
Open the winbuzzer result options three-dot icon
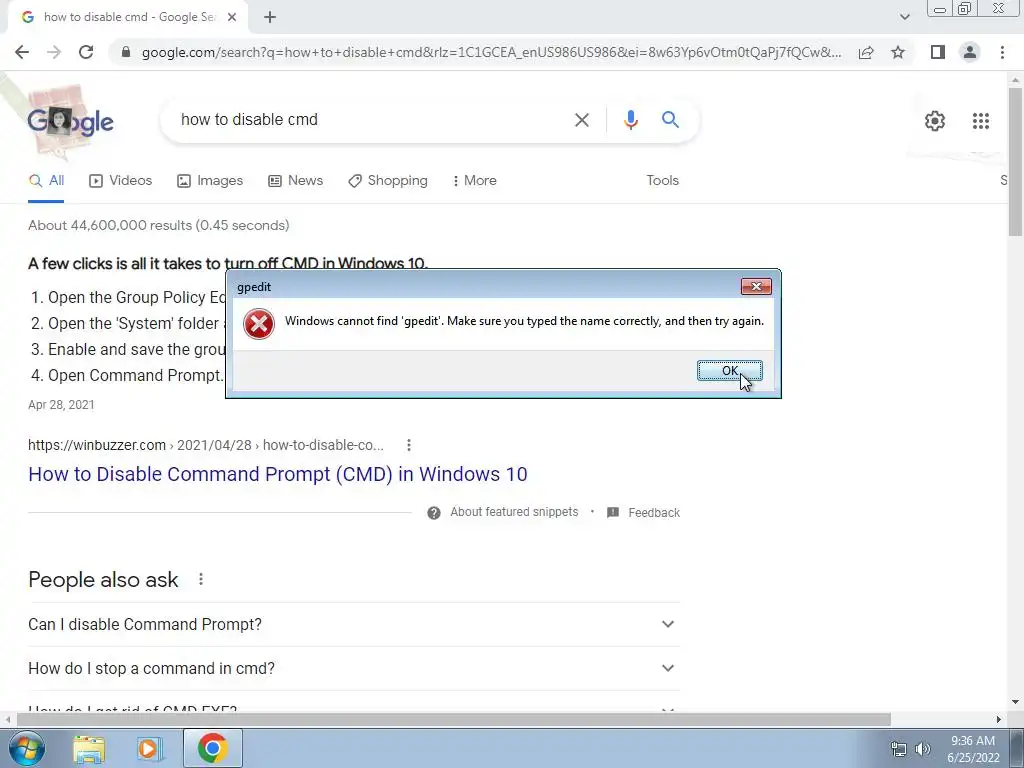409,445
